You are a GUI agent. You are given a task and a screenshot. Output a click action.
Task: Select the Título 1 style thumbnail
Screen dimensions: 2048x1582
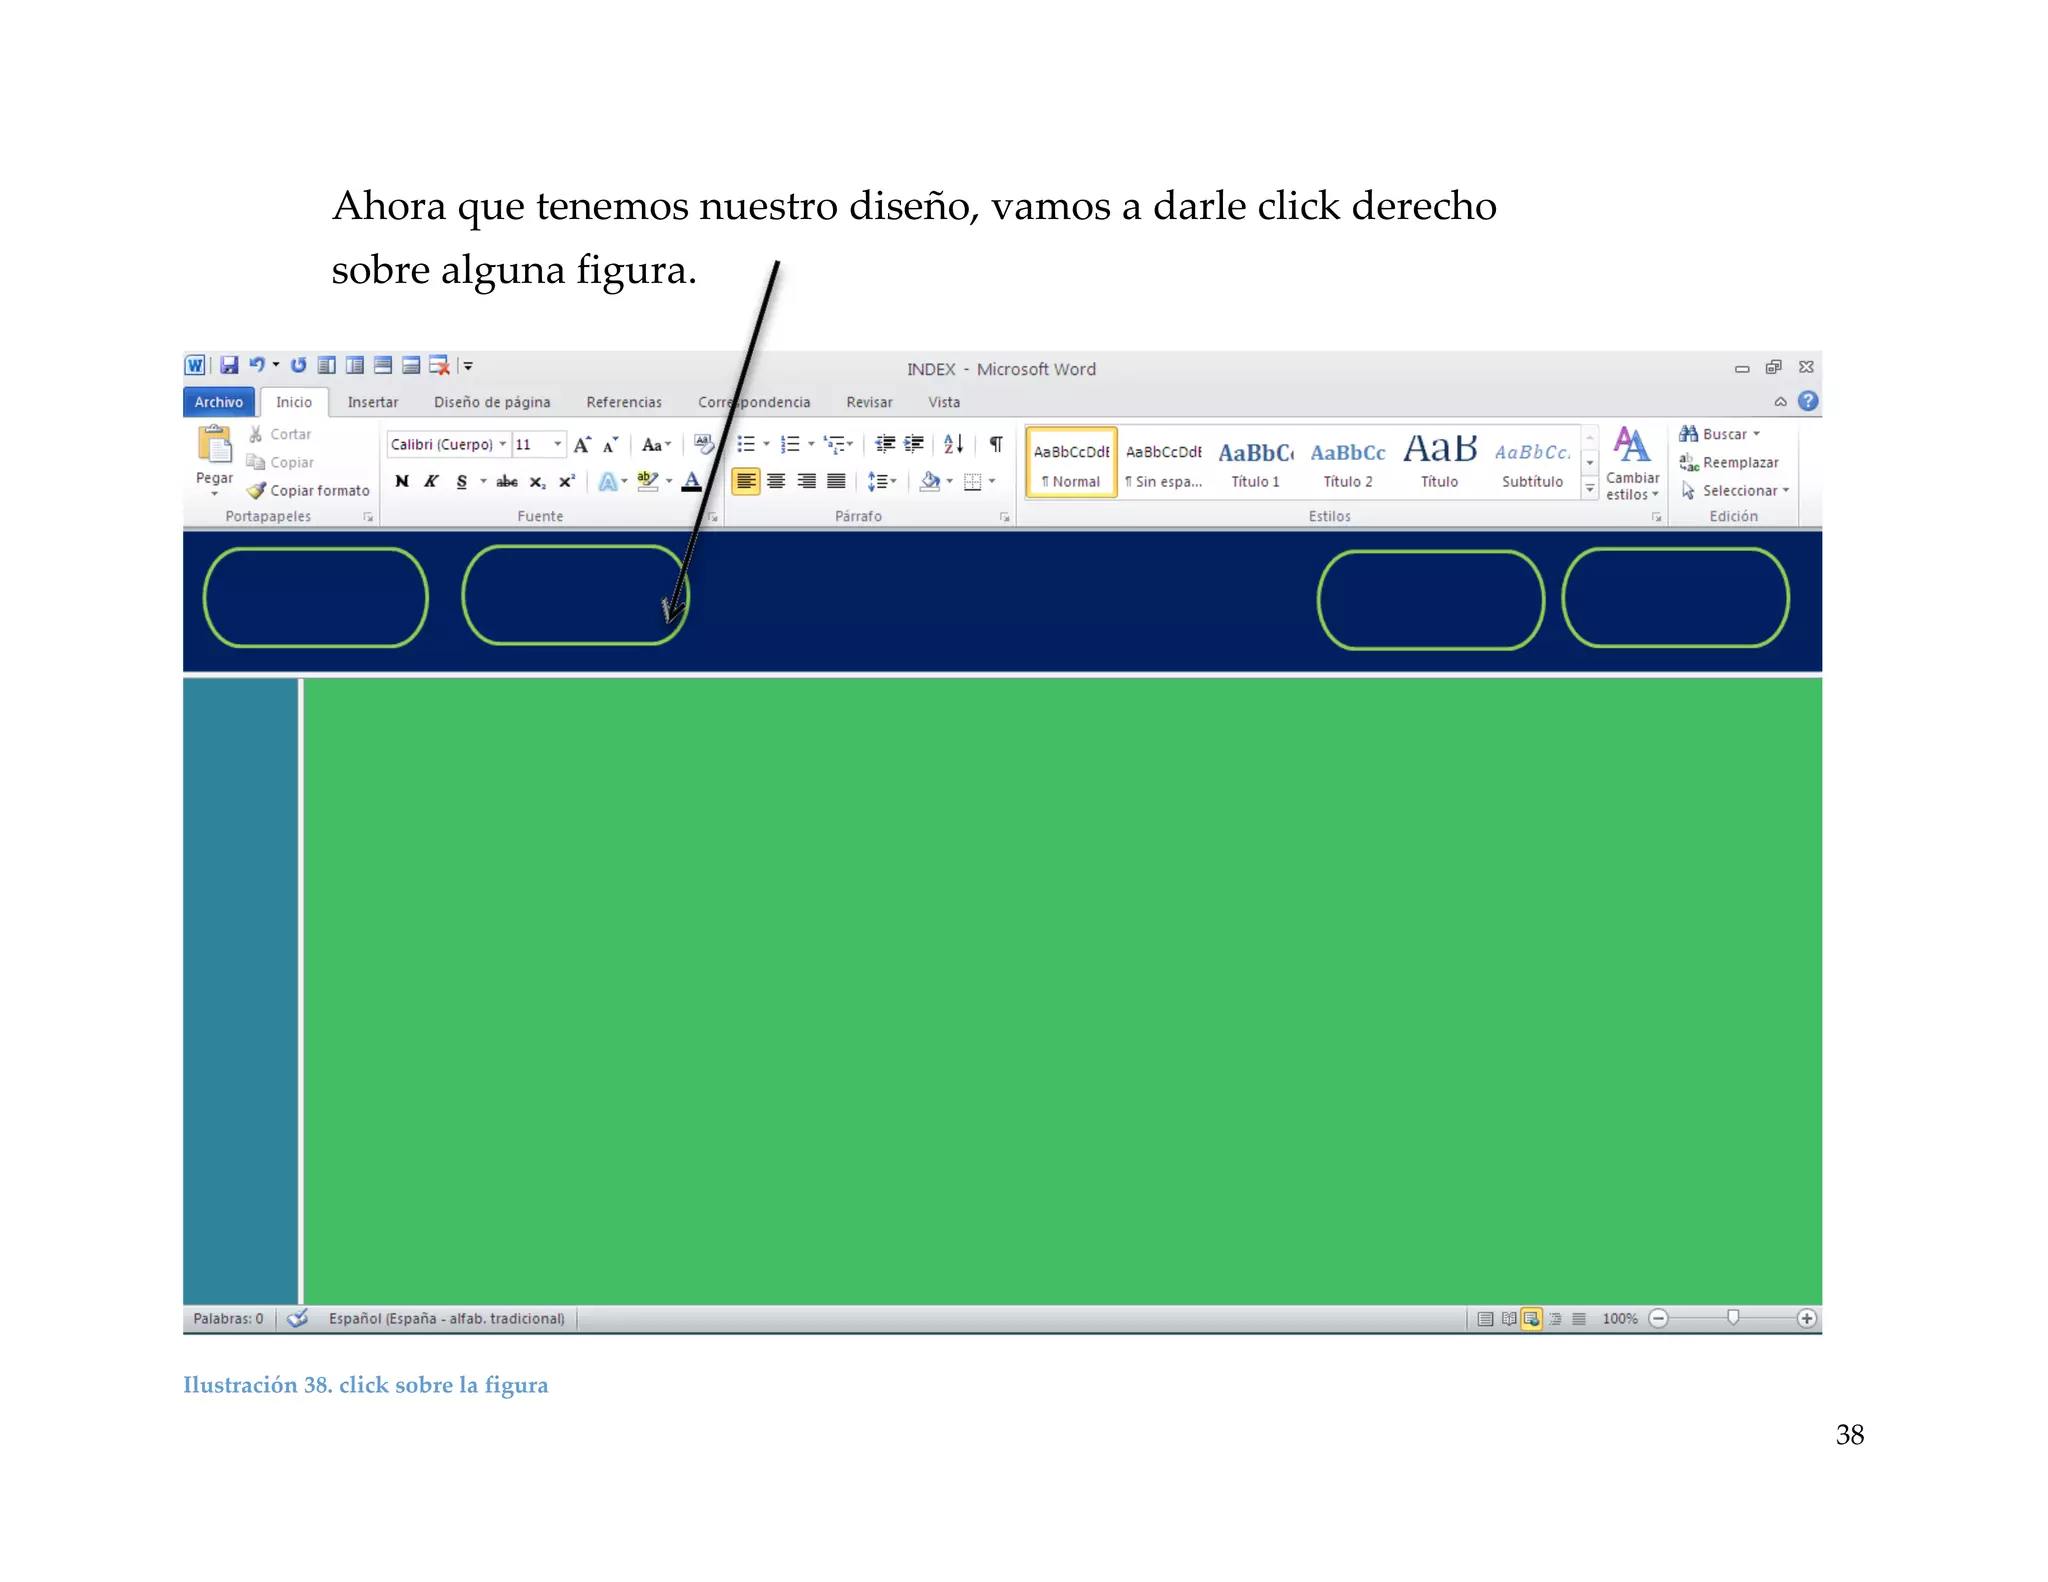tap(1255, 463)
